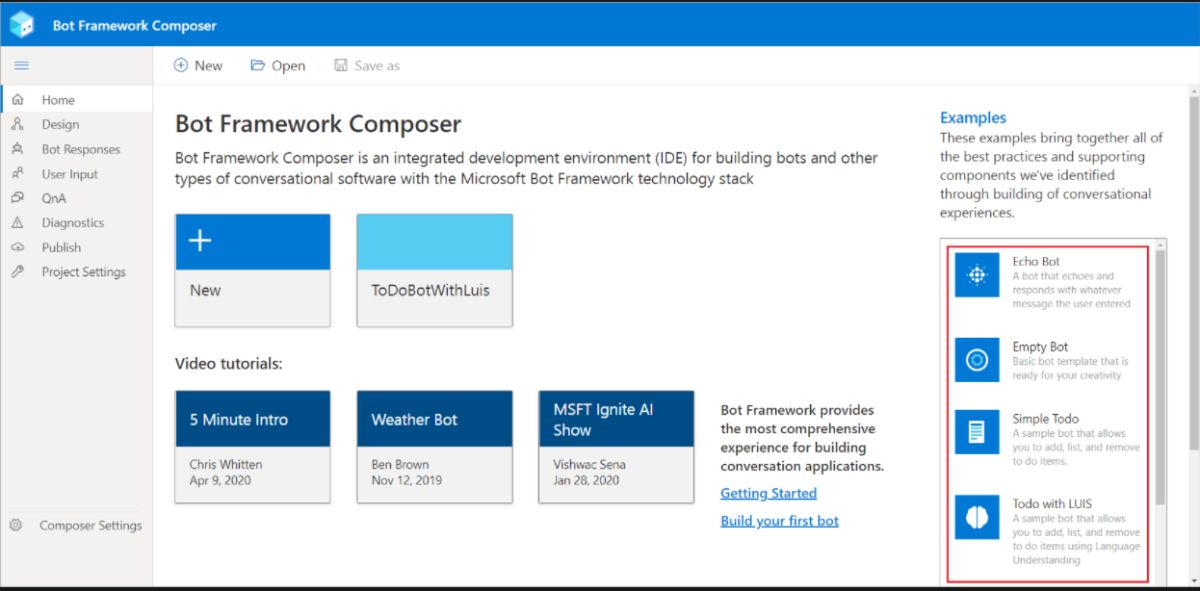Click the QnA chat icon
Screen dimensions: 1200x591
[17, 198]
